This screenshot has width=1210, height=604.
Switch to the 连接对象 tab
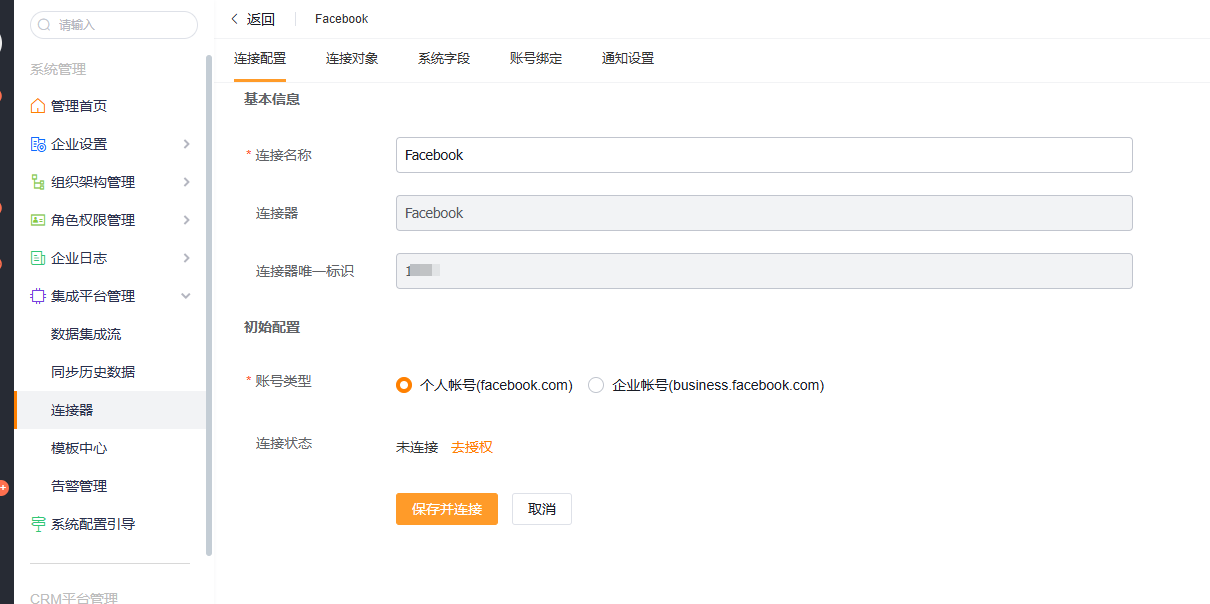[x=352, y=59]
